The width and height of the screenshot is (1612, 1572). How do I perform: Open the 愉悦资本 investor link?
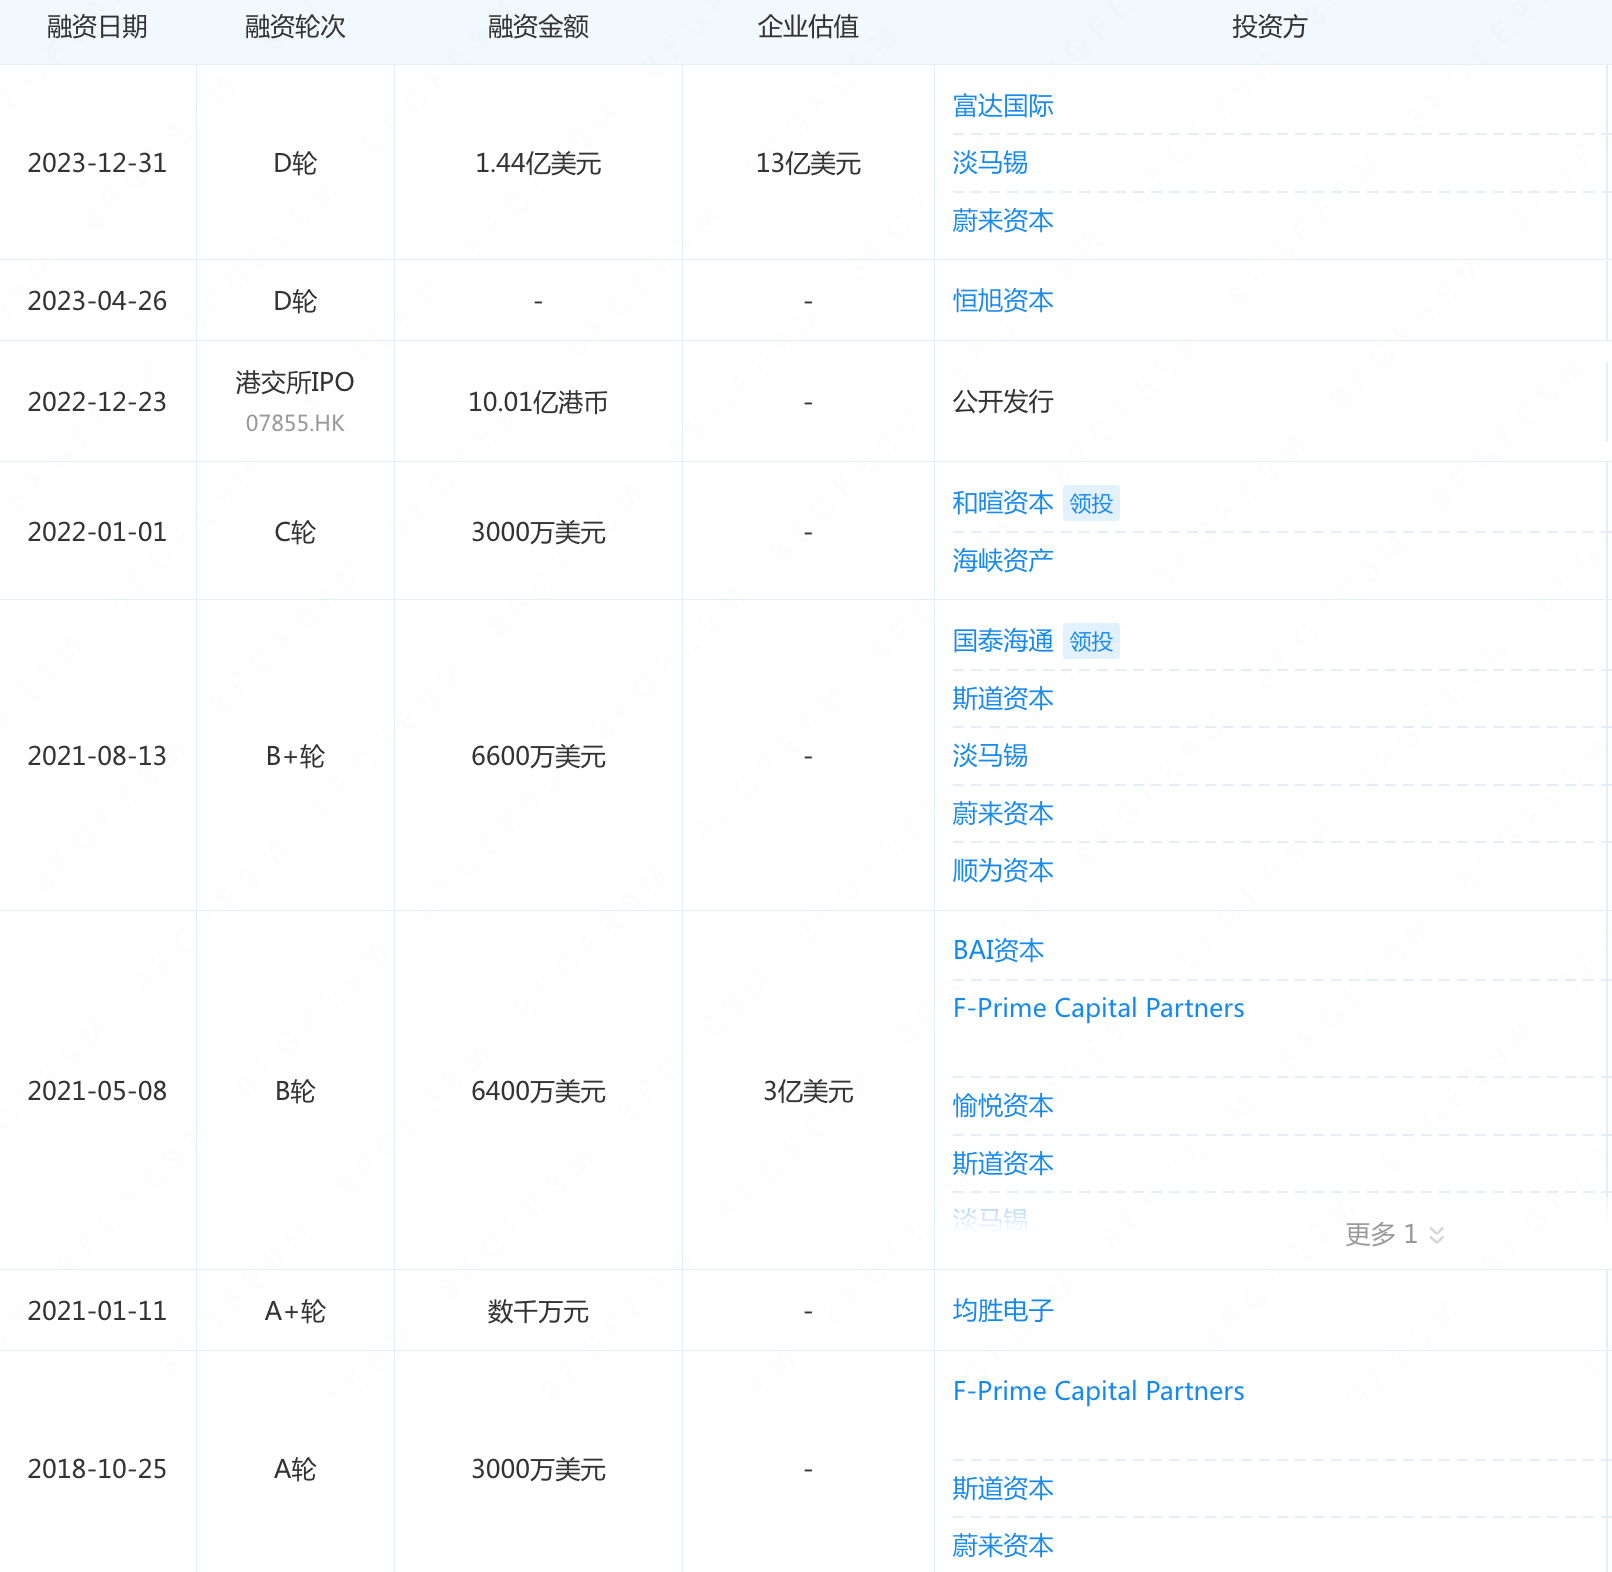[x=1002, y=1106]
